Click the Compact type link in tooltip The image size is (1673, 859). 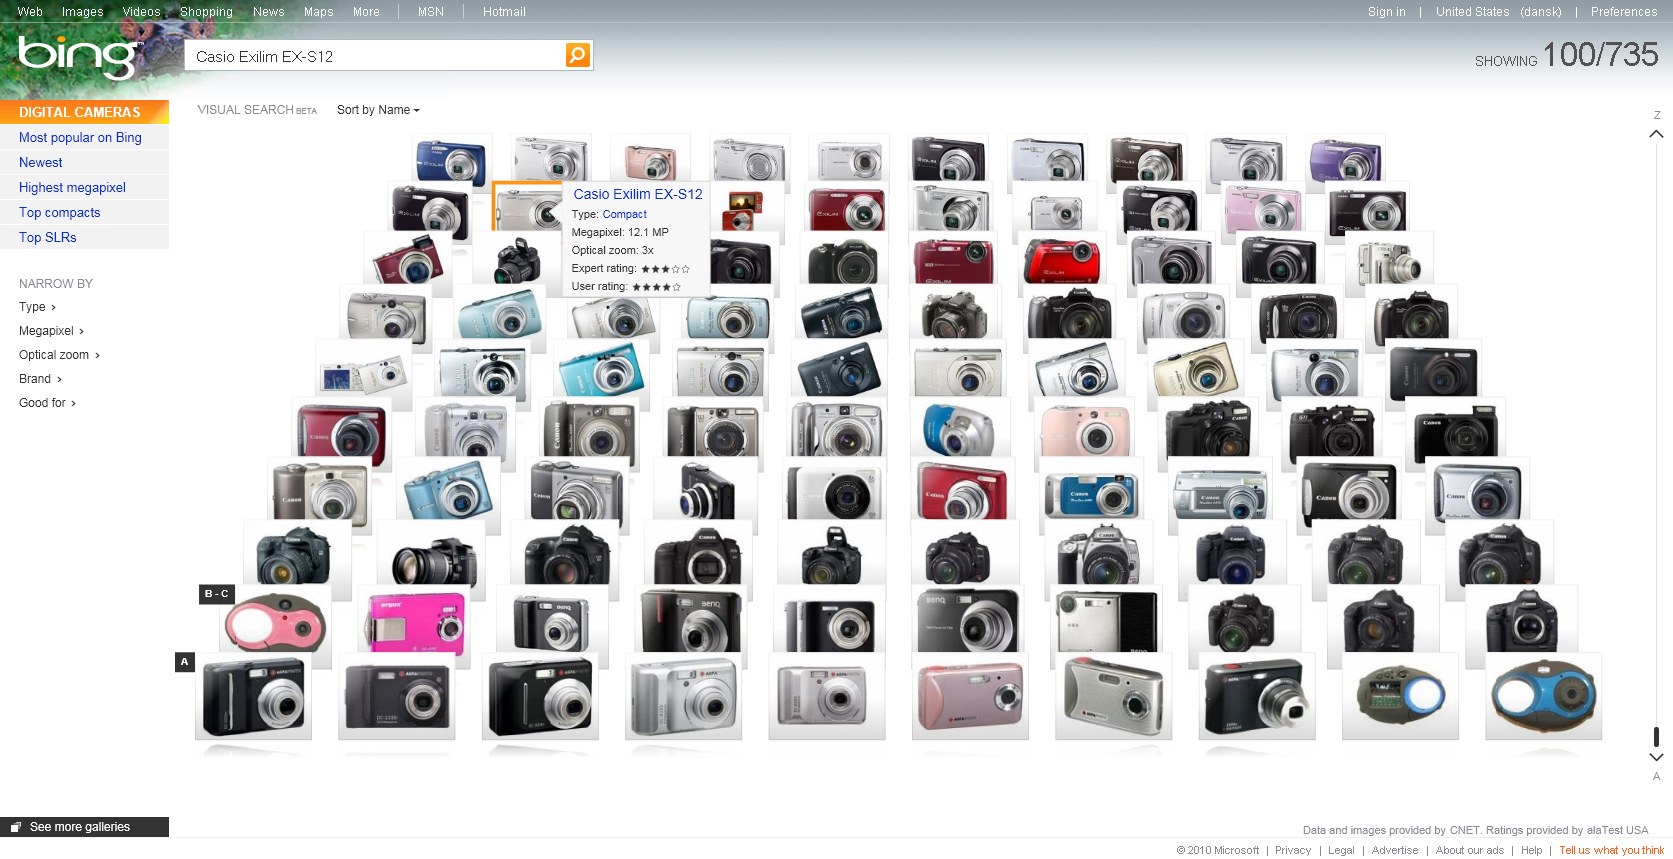pos(624,214)
